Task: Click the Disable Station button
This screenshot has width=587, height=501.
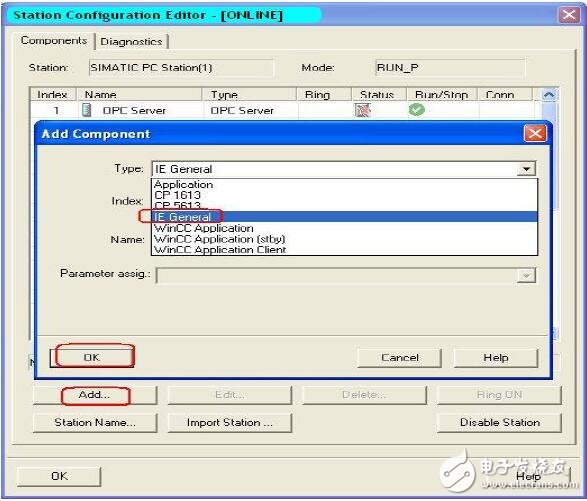Action: [499, 423]
